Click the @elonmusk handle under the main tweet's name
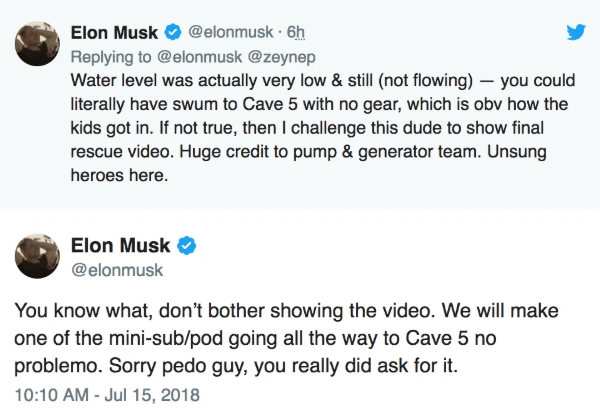The width and height of the screenshot is (600, 411). pos(116,270)
